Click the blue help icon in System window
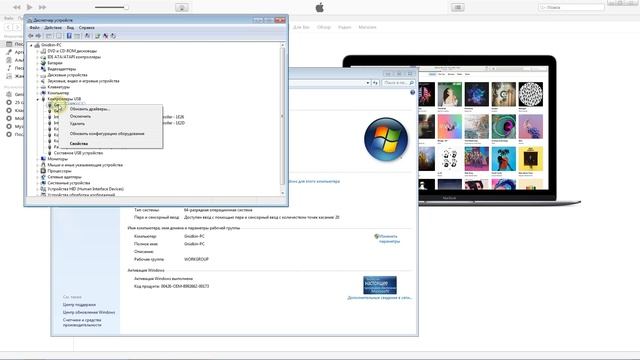 pos(412,93)
